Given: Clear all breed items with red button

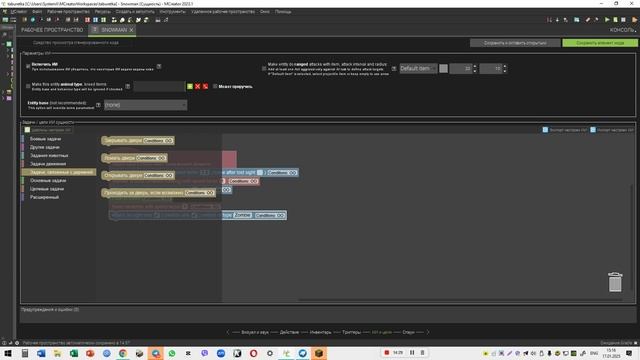Looking at the screenshot, I should 205,87.
